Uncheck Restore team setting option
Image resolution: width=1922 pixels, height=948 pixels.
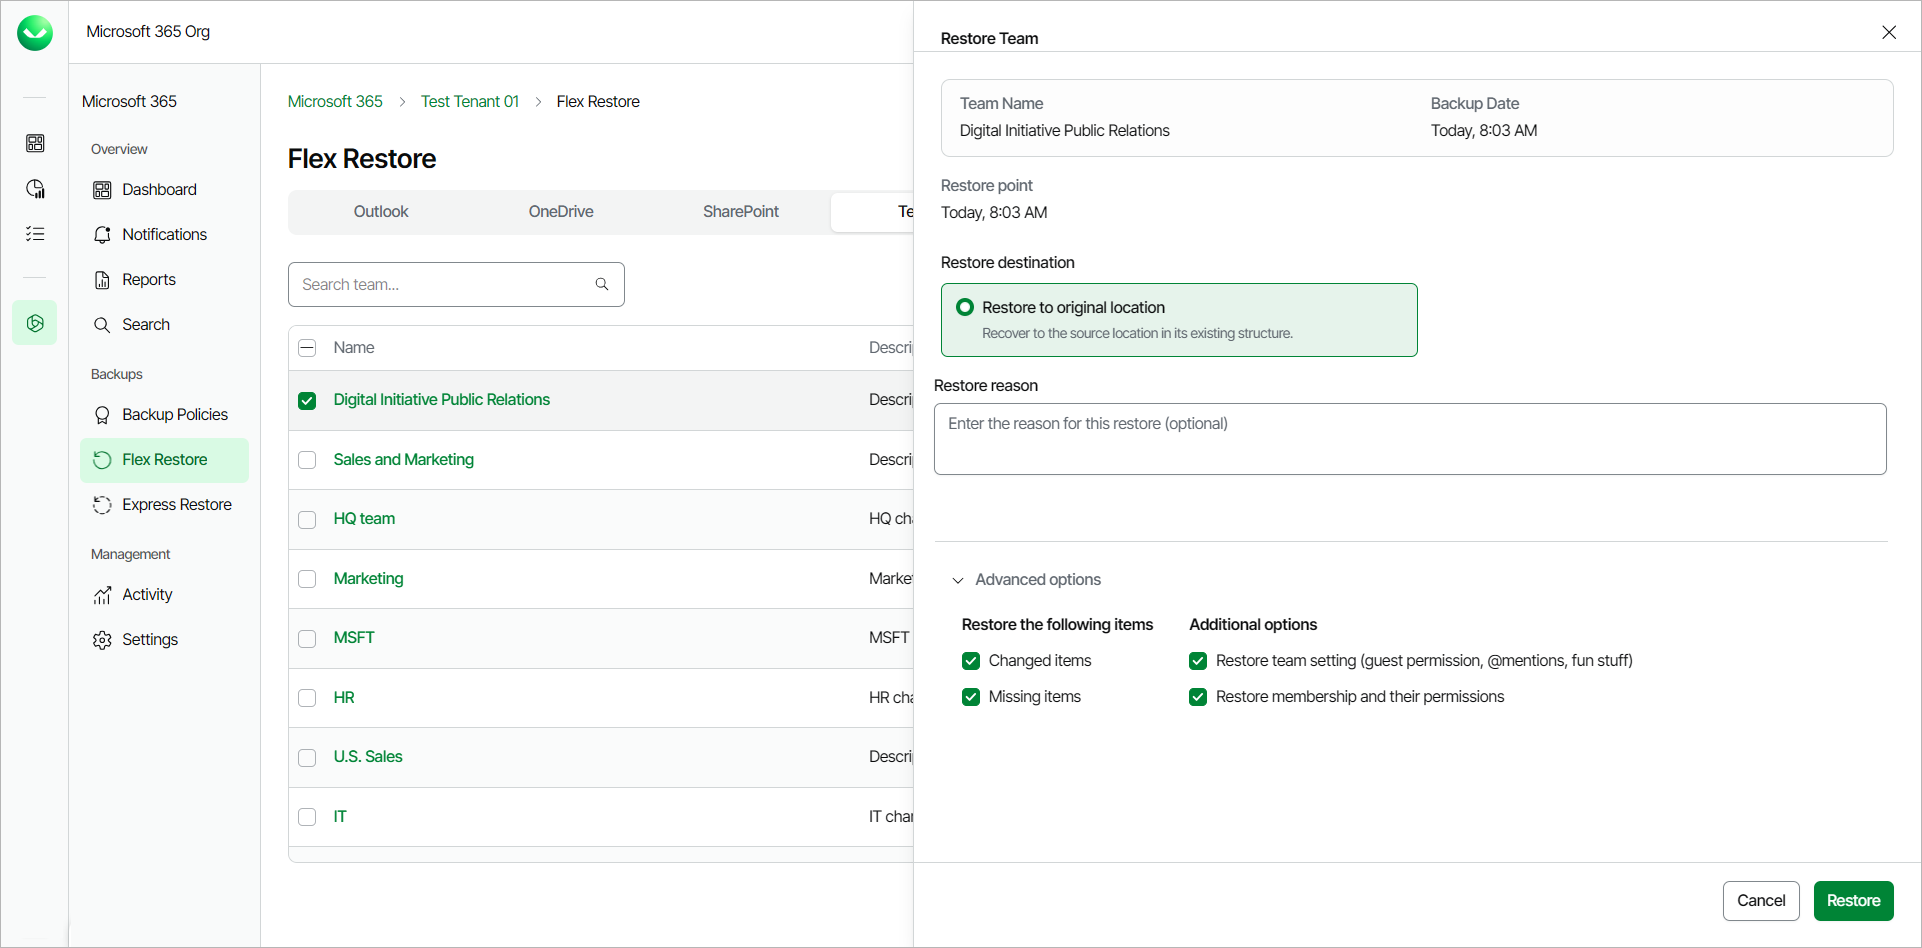(1198, 661)
